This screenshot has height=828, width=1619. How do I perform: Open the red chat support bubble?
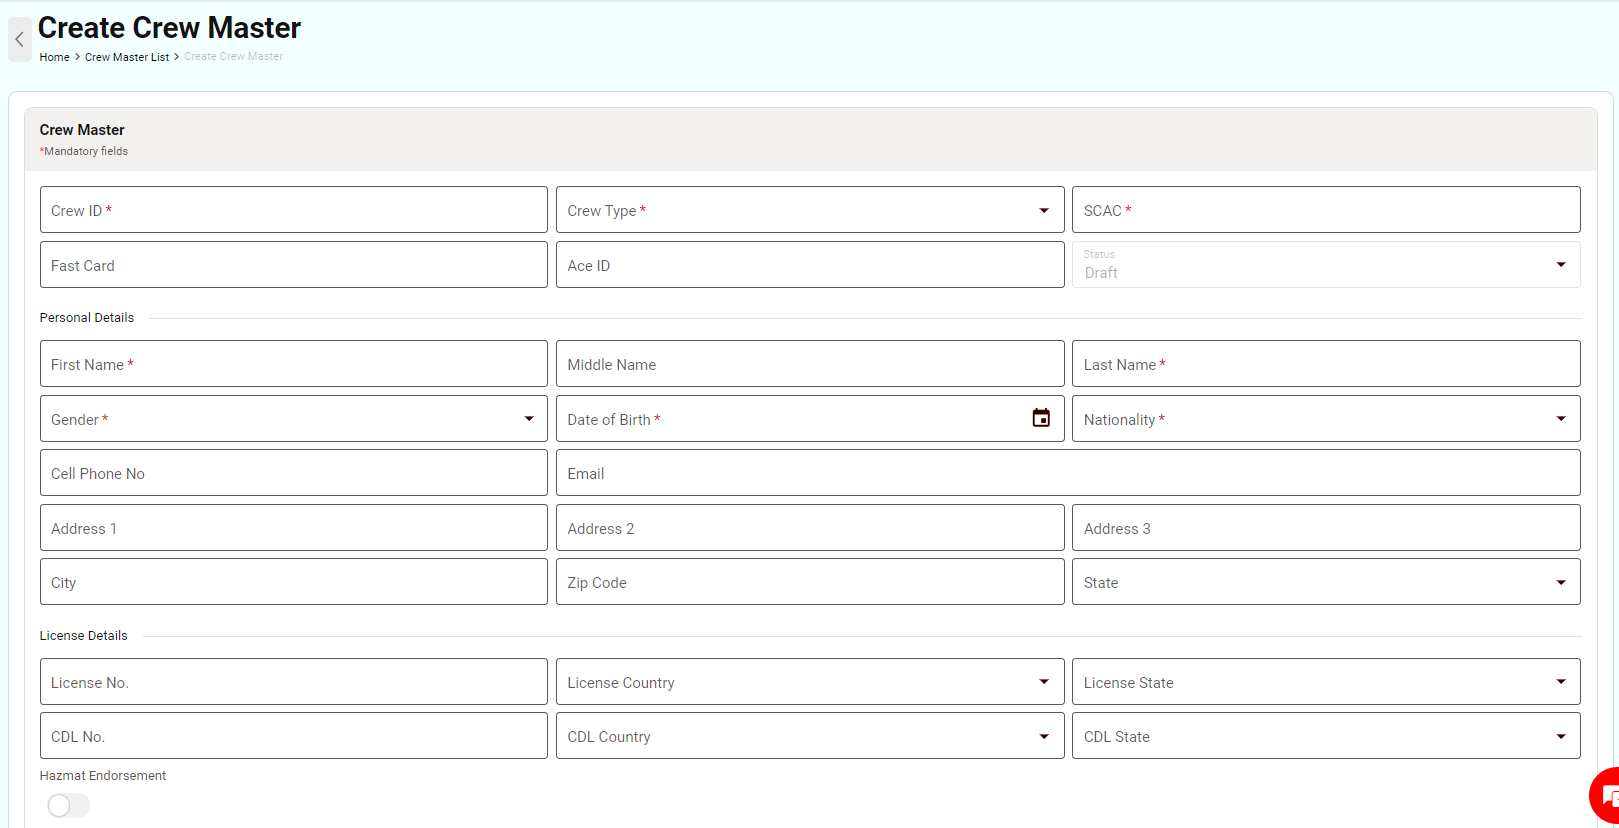pos(1606,796)
